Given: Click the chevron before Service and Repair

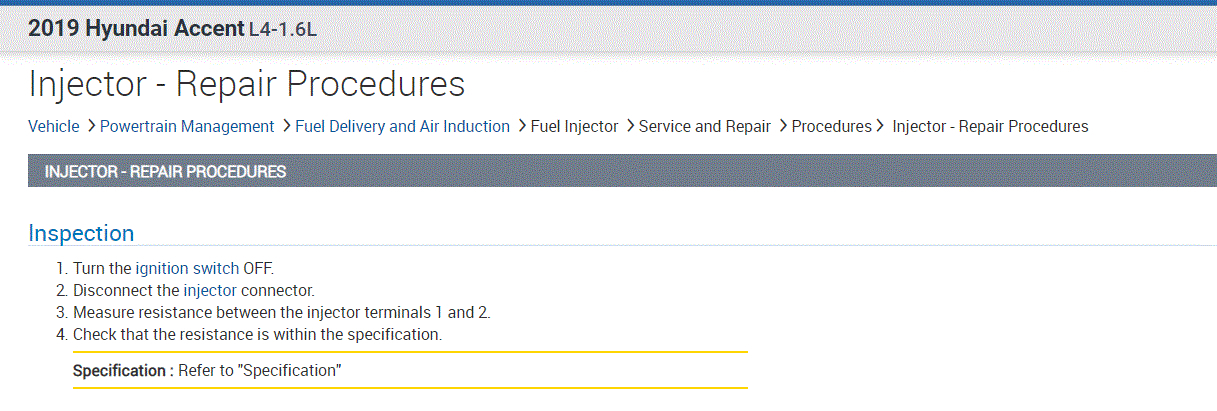Looking at the screenshot, I should [x=630, y=126].
